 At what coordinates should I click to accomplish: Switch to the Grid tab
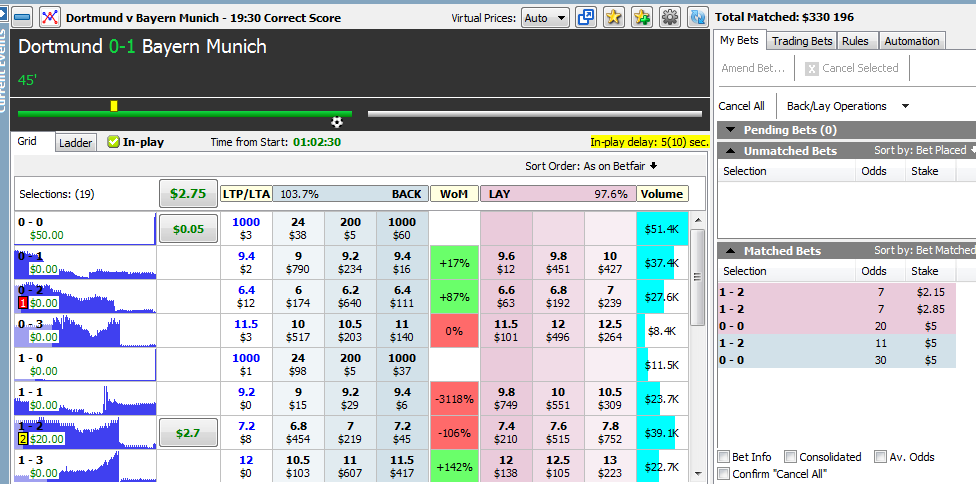[x=27, y=141]
